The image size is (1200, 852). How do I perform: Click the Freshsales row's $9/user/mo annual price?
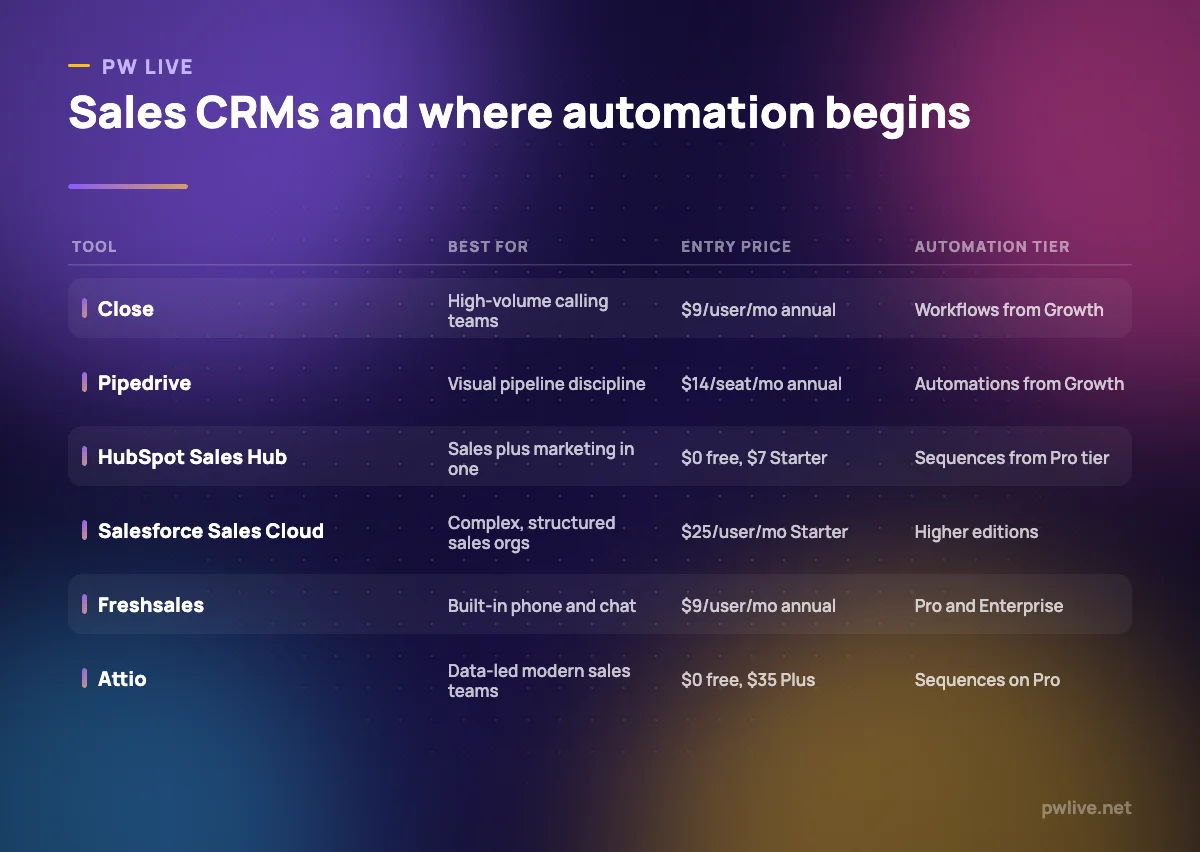click(758, 606)
